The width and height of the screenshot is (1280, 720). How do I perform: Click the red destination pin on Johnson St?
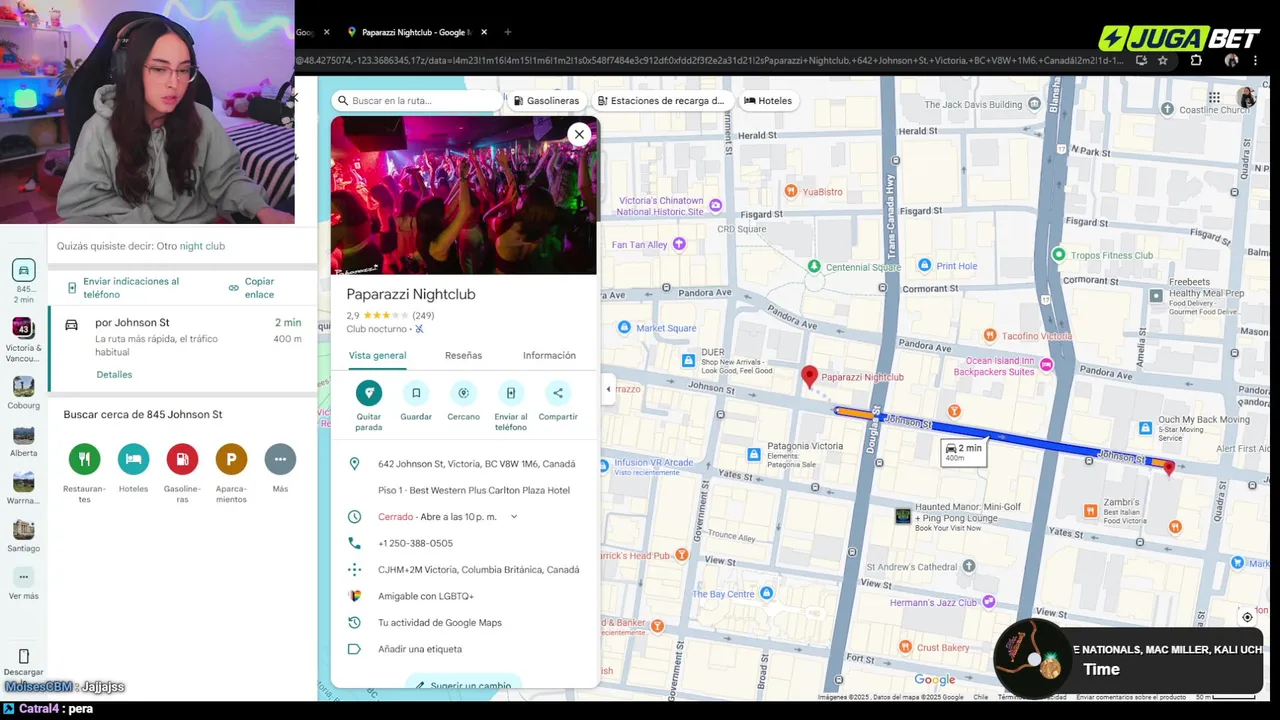pyautogui.click(x=1169, y=467)
